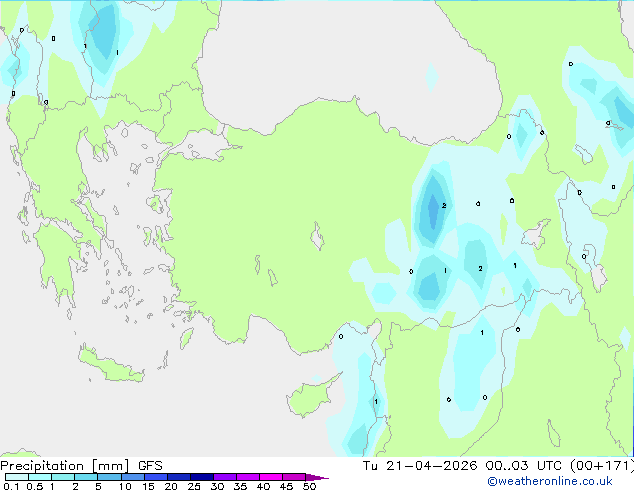Select the "25" legend scale label

click(x=194, y=486)
